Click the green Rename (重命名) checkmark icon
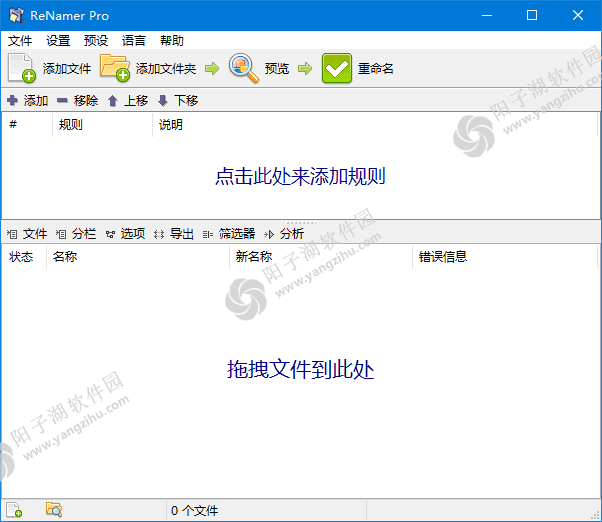Screen dimensions: 602x522 (x=337, y=68)
